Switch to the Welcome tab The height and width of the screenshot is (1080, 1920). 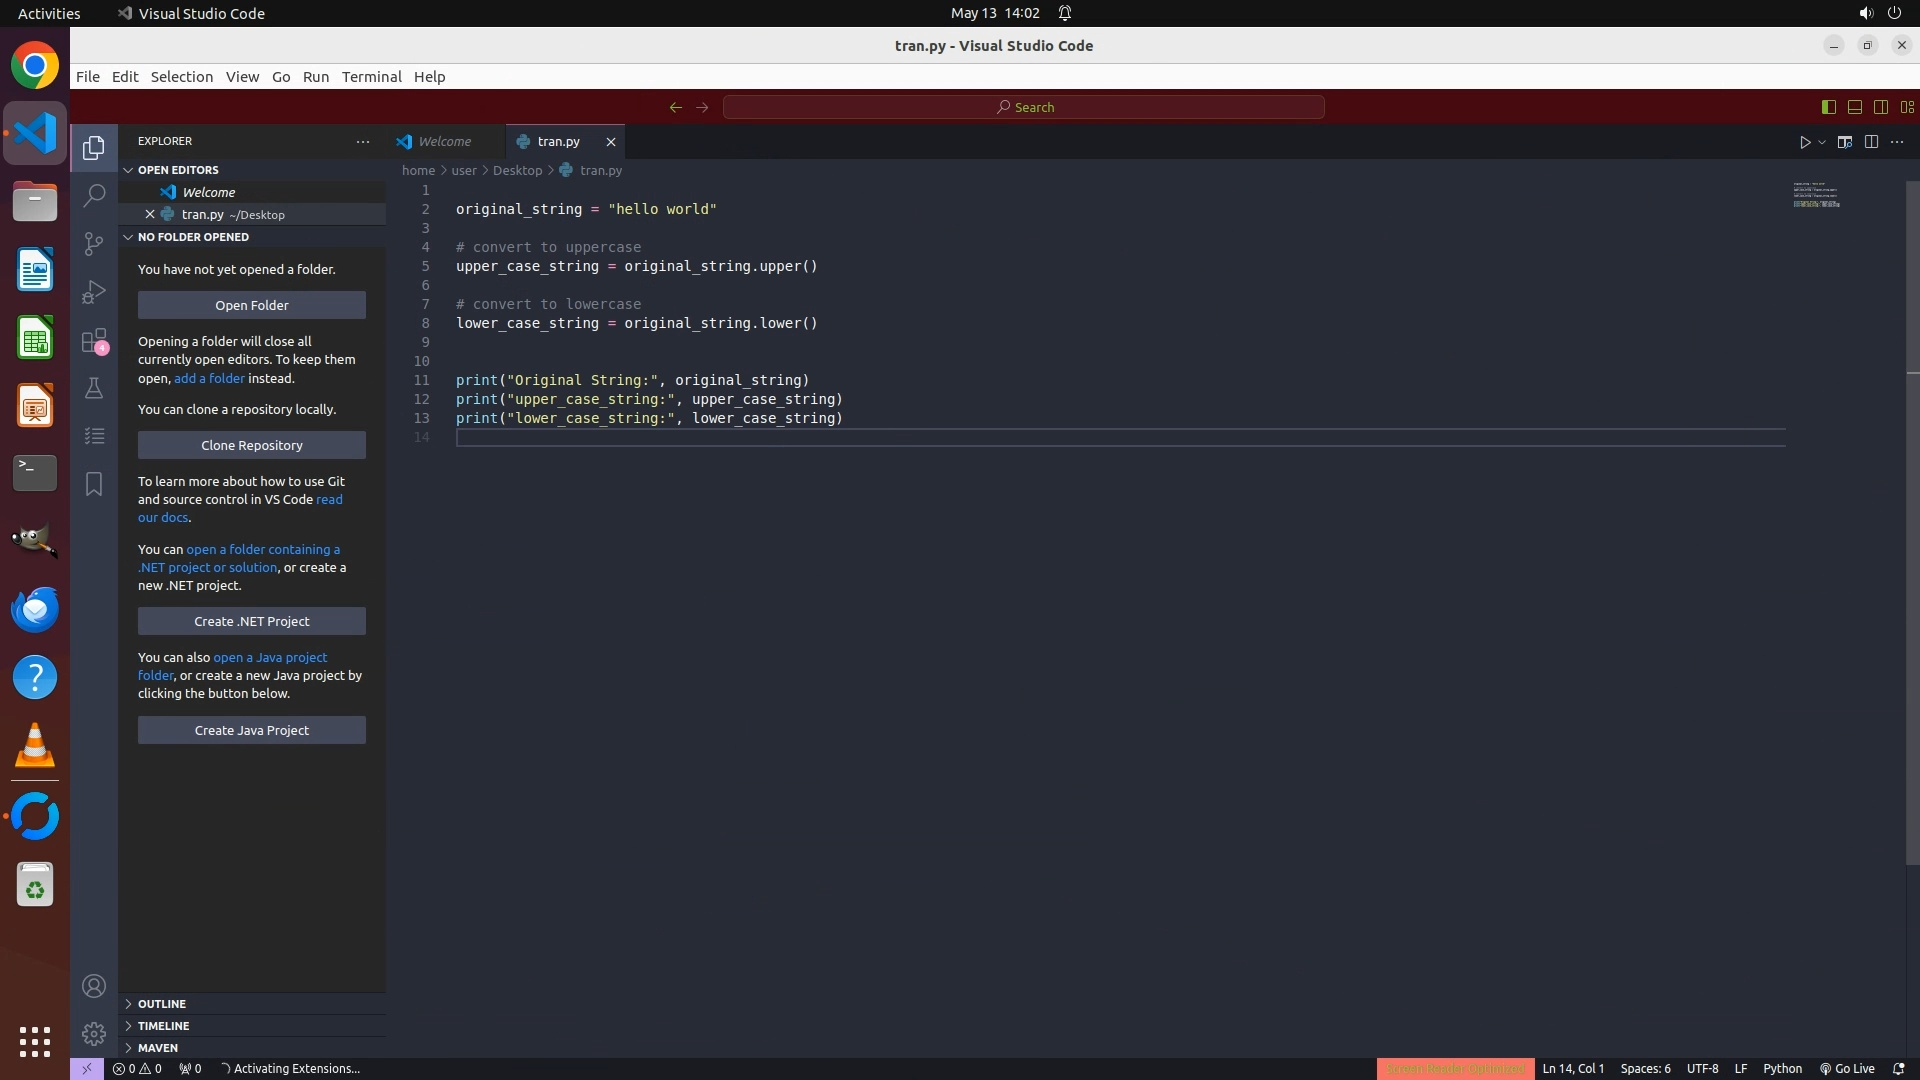(444, 142)
